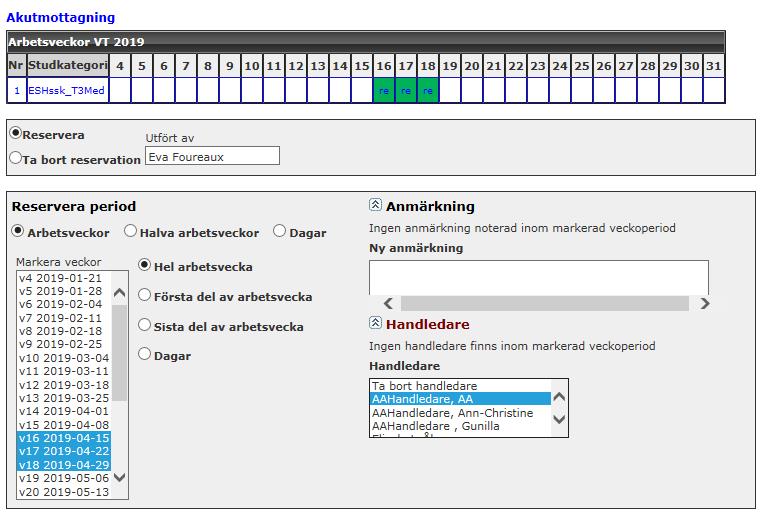
Task: Choose Halva arbetsveckor period option
Action: coord(130,231)
